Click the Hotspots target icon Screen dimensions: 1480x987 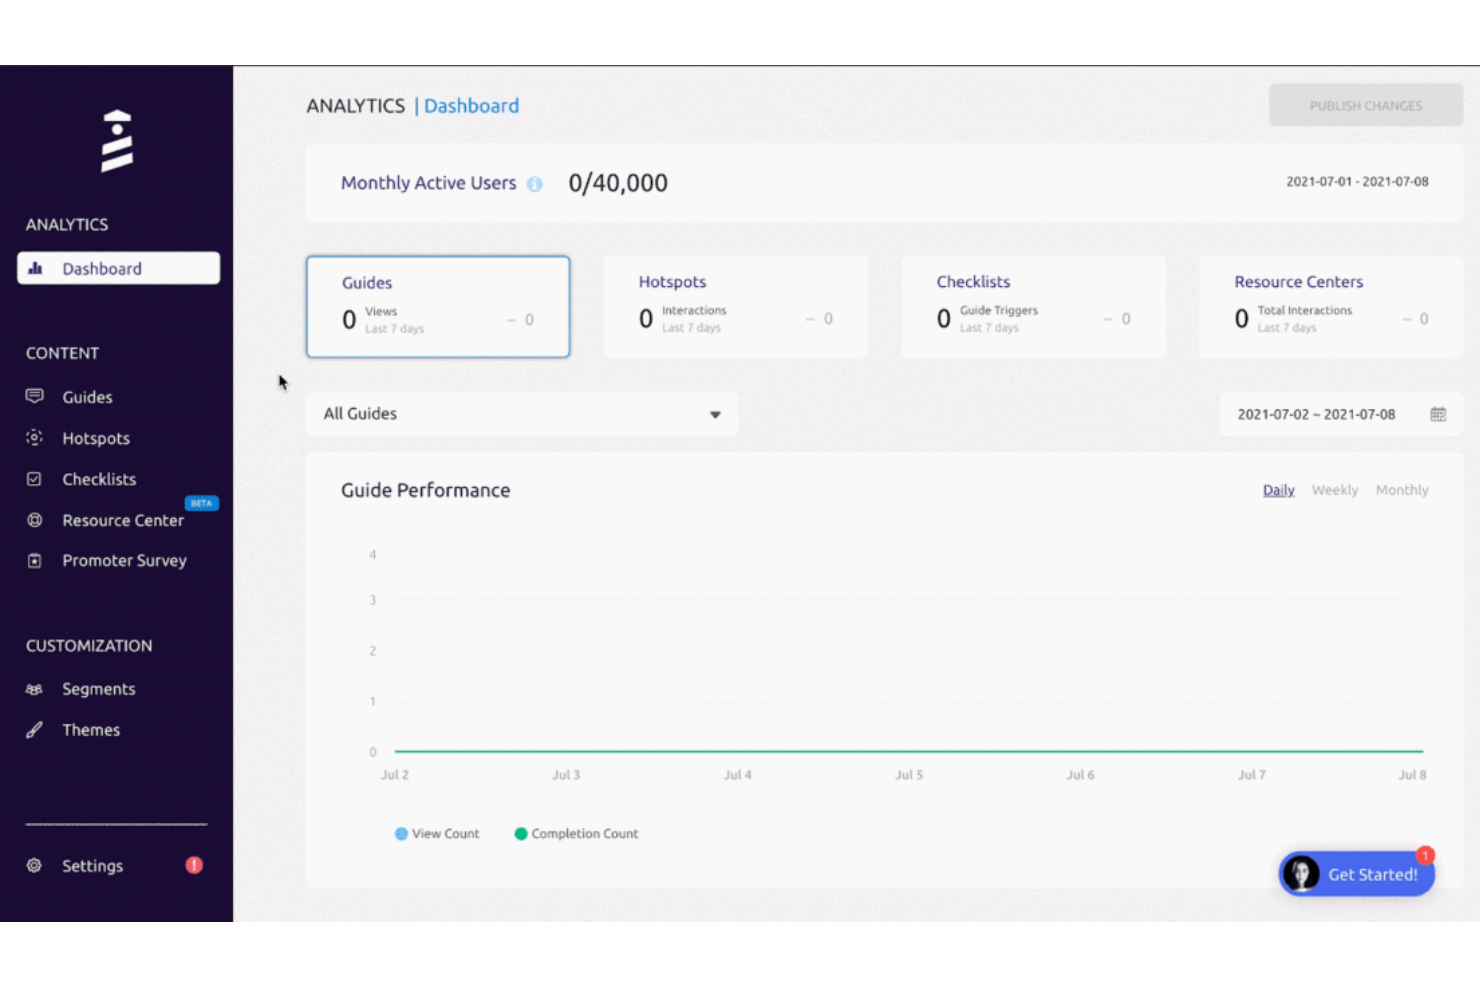tap(35, 438)
